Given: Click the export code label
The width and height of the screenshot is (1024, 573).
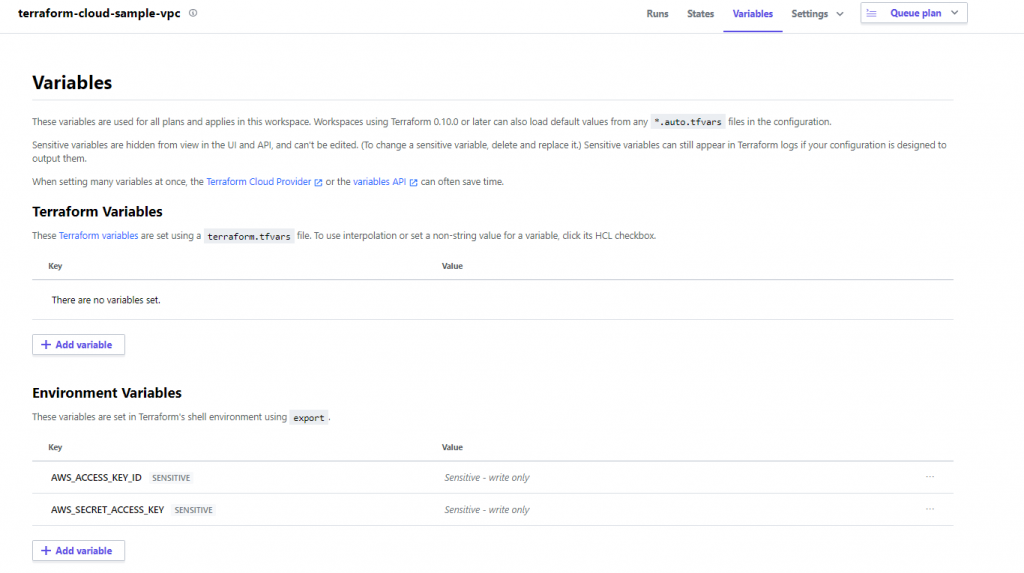Looking at the screenshot, I should 309,417.
